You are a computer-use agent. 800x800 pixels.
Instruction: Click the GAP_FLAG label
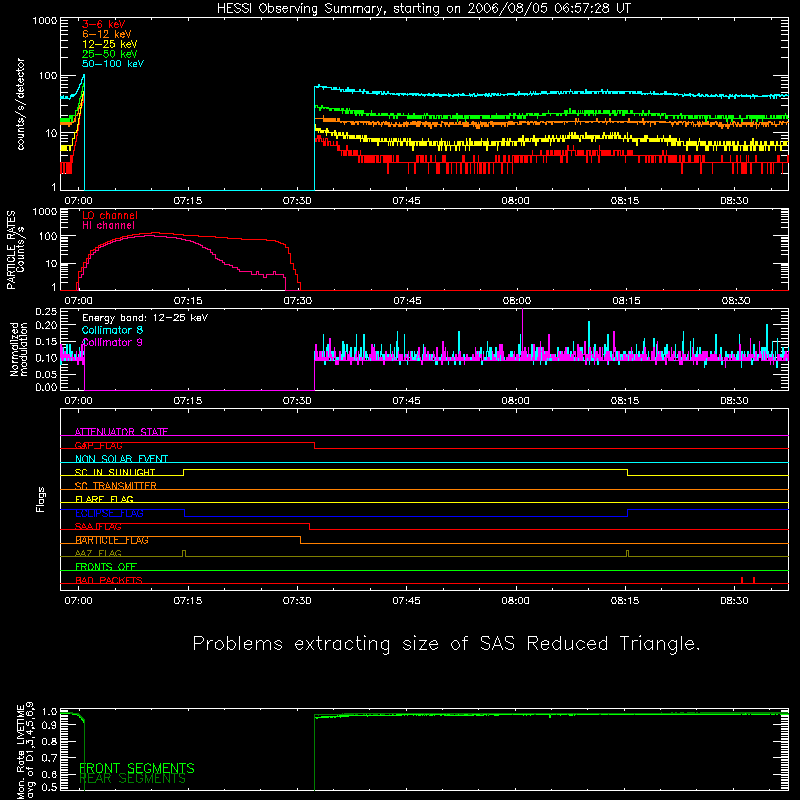98,445
